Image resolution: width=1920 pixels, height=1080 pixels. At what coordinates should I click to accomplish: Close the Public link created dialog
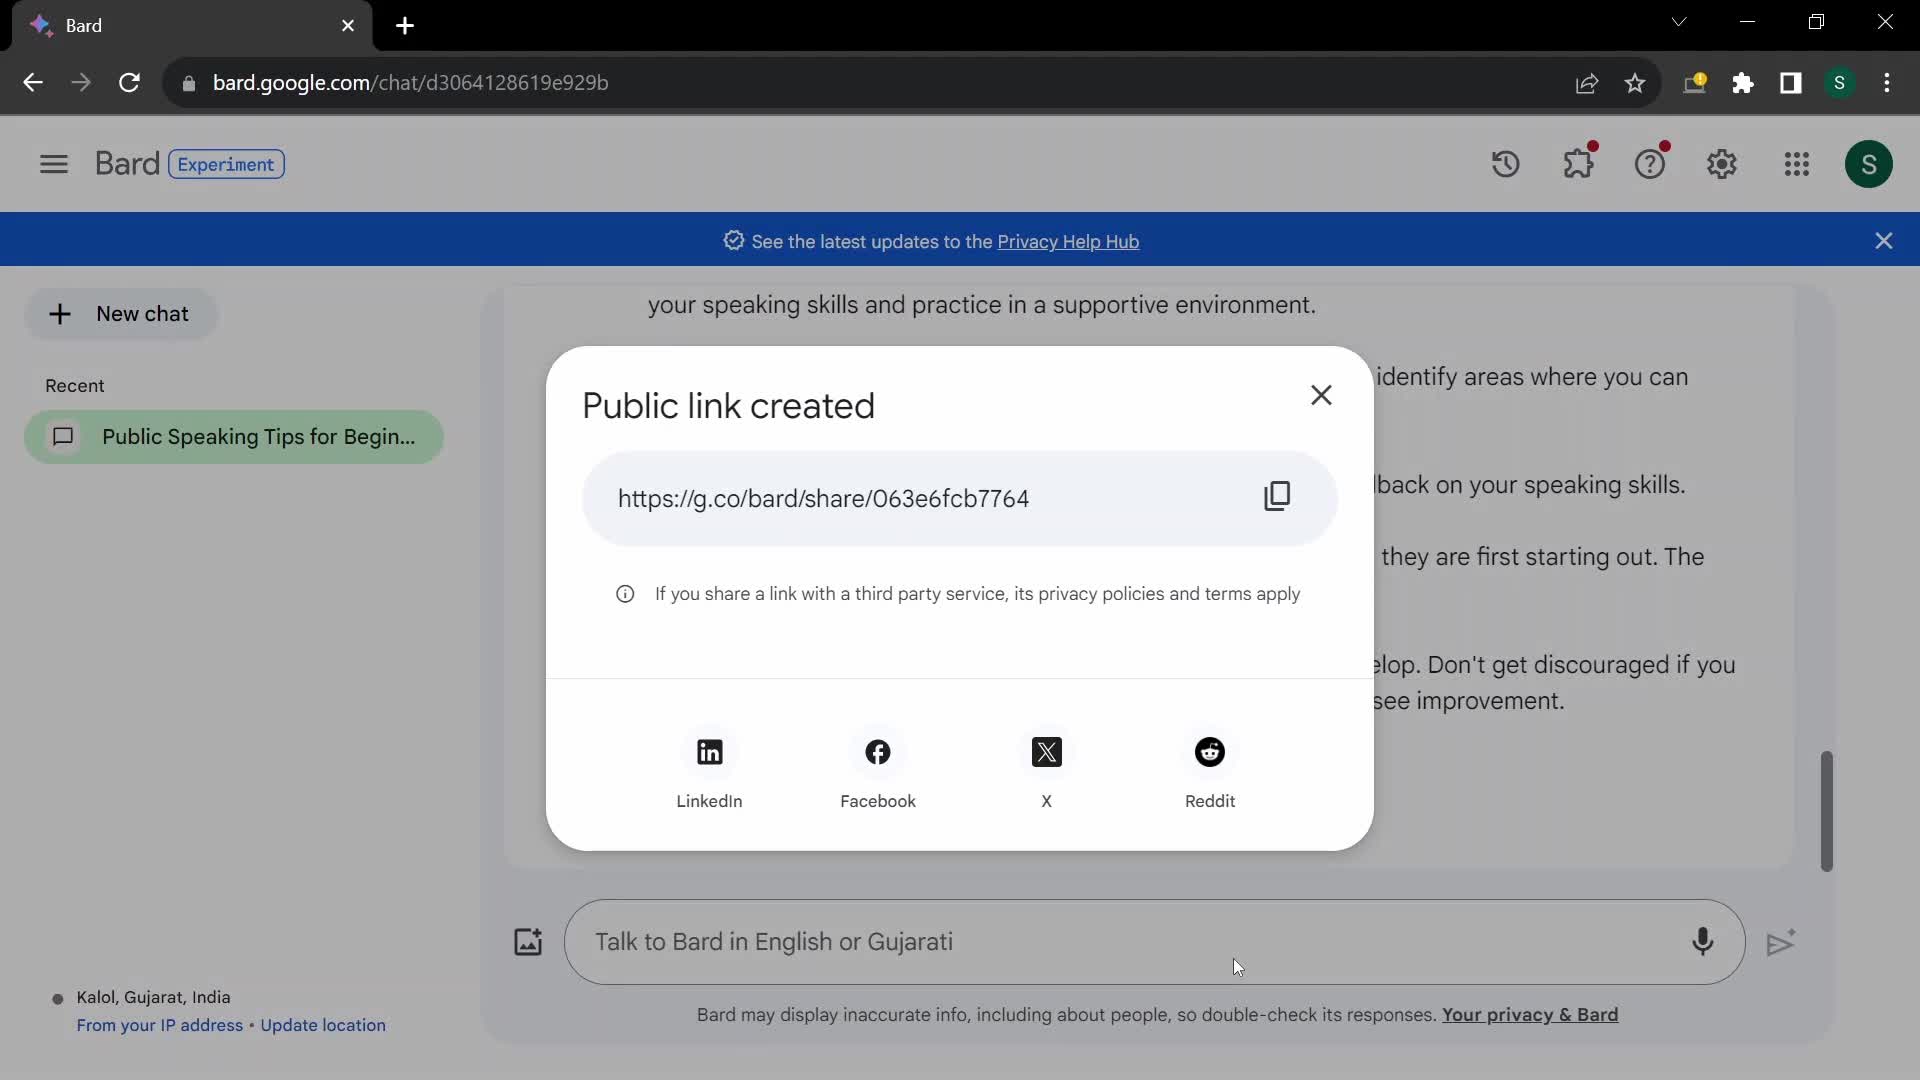[x=1321, y=395]
